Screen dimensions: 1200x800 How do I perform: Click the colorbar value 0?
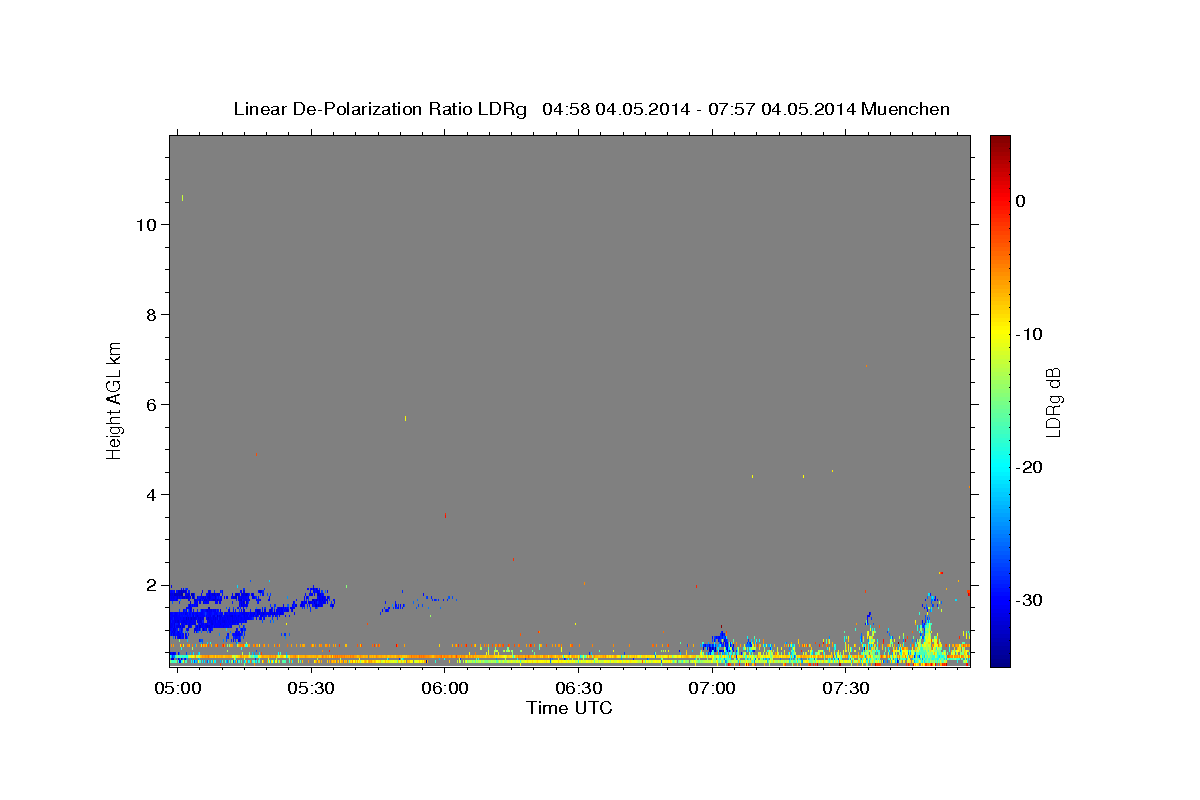click(x=1021, y=201)
